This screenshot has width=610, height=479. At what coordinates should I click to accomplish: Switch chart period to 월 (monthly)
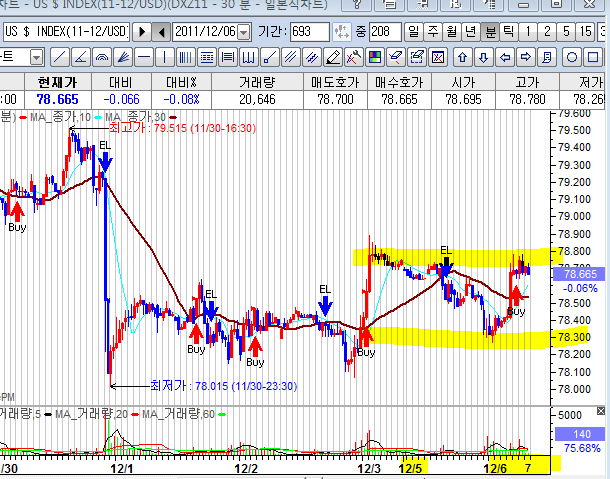(x=452, y=31)
